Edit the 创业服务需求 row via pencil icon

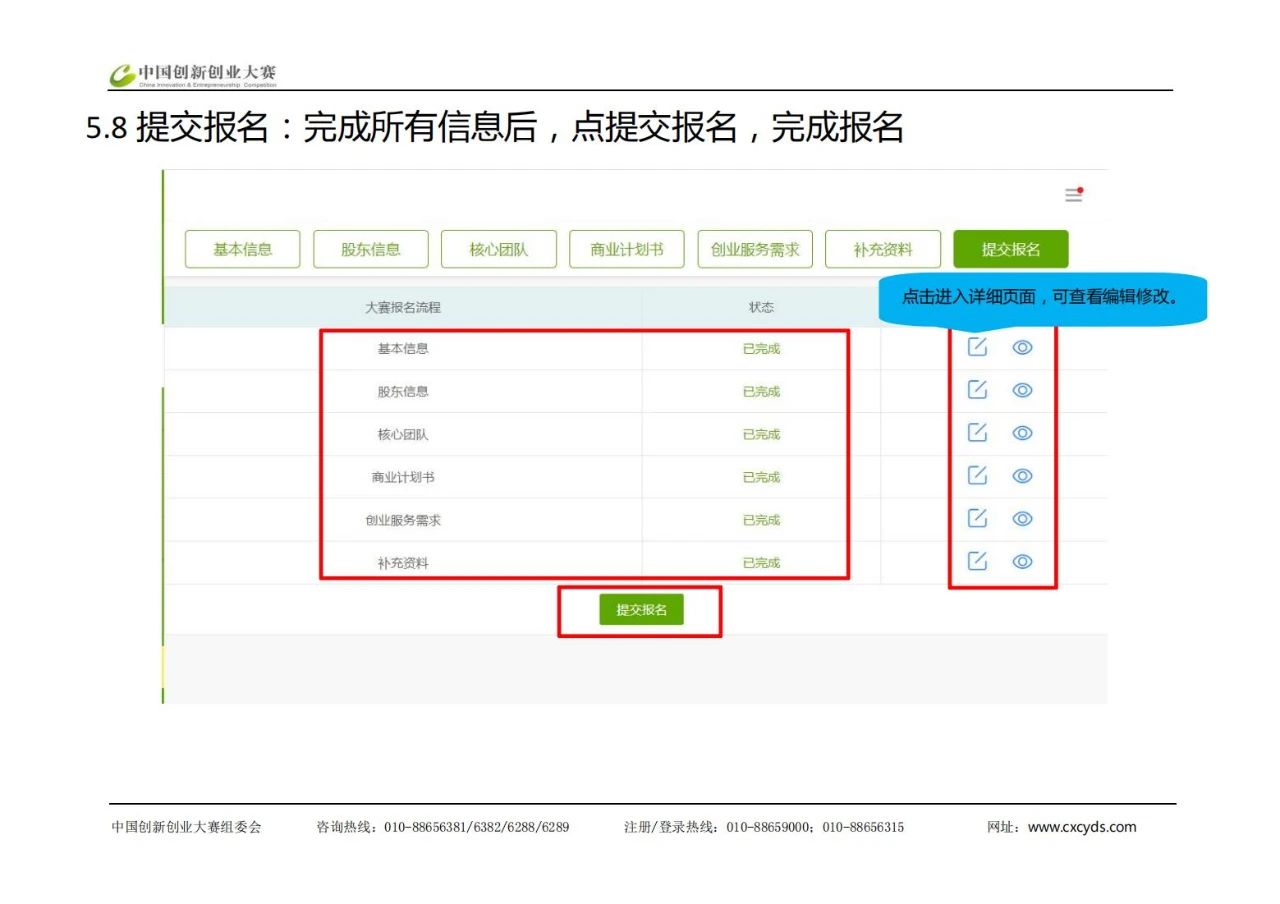coord(977,518)
